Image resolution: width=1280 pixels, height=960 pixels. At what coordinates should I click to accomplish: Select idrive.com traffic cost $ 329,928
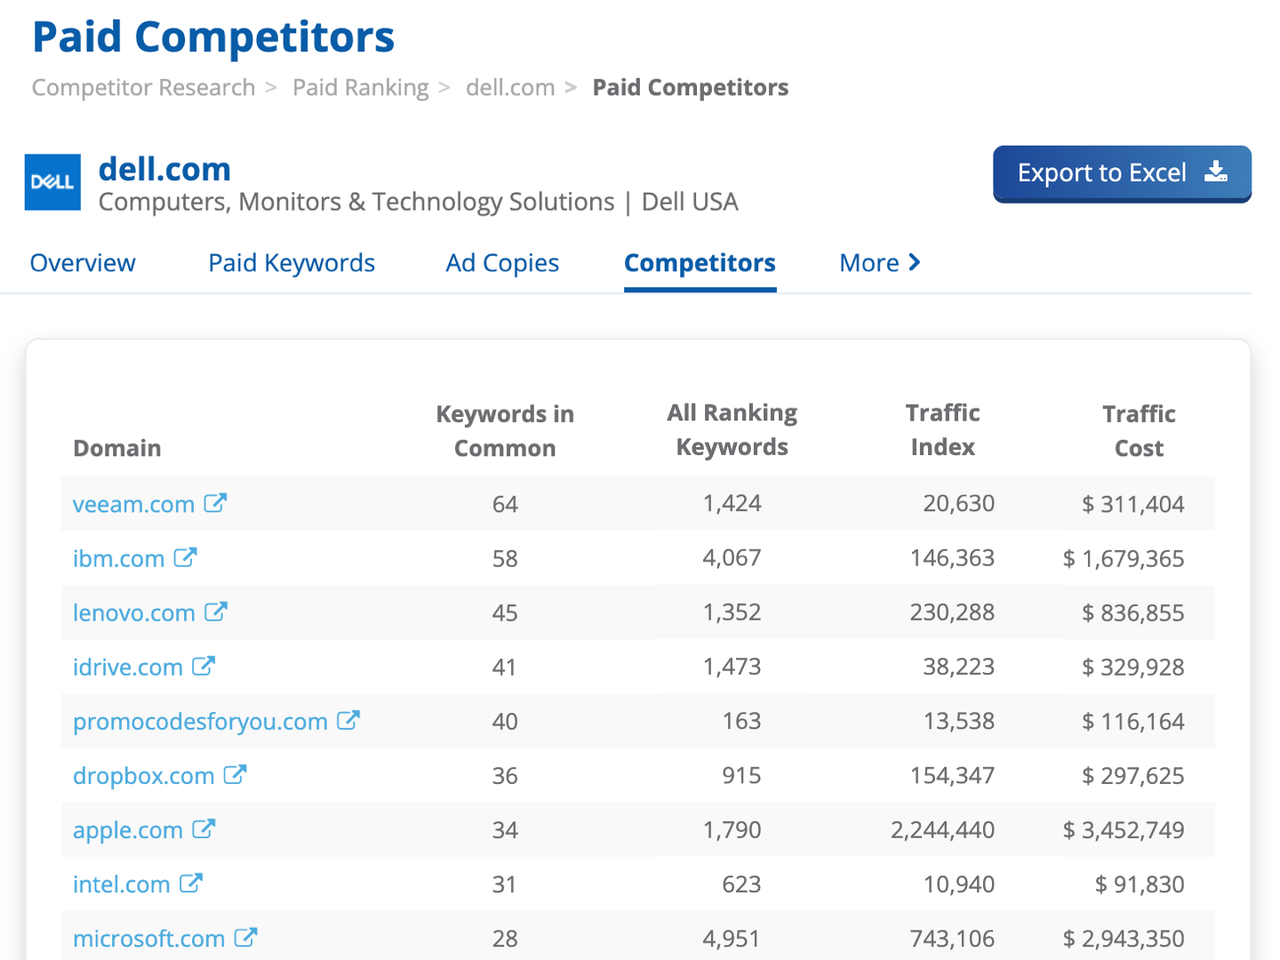click(x=1133, y=667)
